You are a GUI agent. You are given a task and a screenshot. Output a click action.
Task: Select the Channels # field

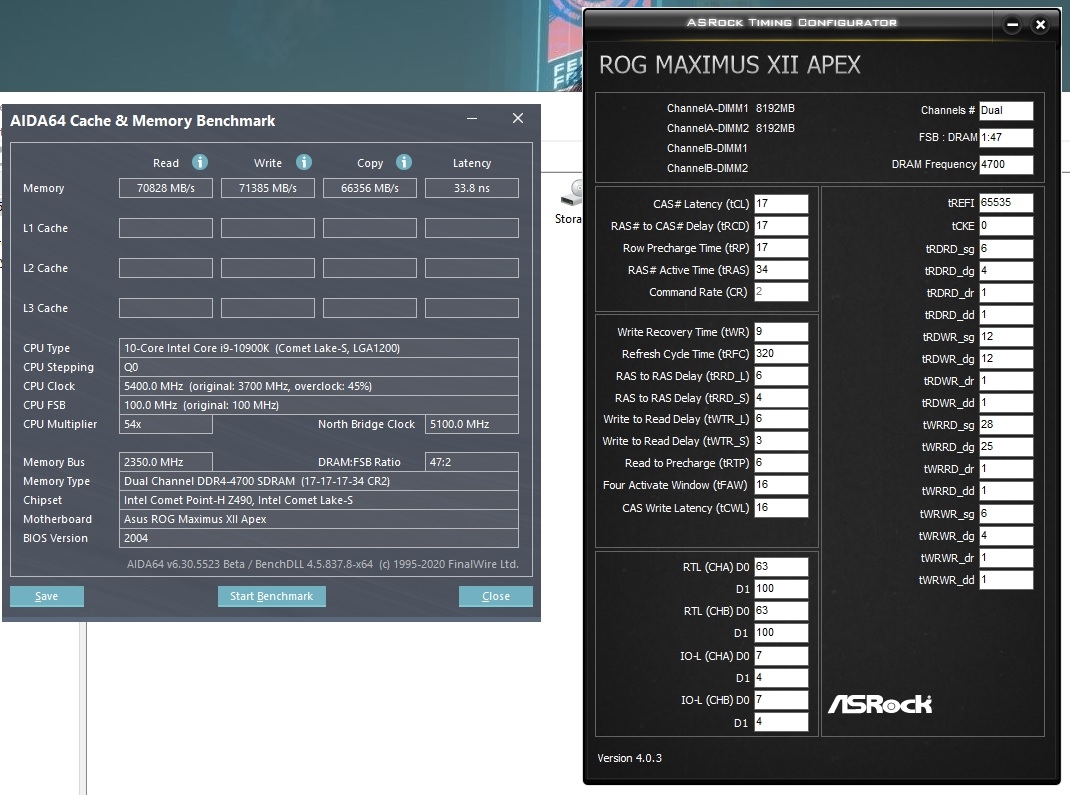point(1006,111)
